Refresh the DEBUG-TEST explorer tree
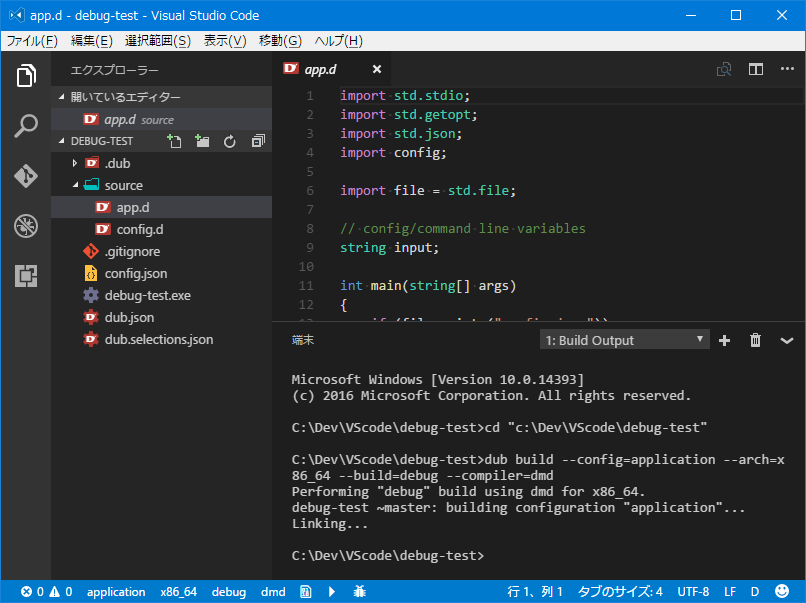The height and width of the screenshot is (603, 806). (x=230, y=141)
